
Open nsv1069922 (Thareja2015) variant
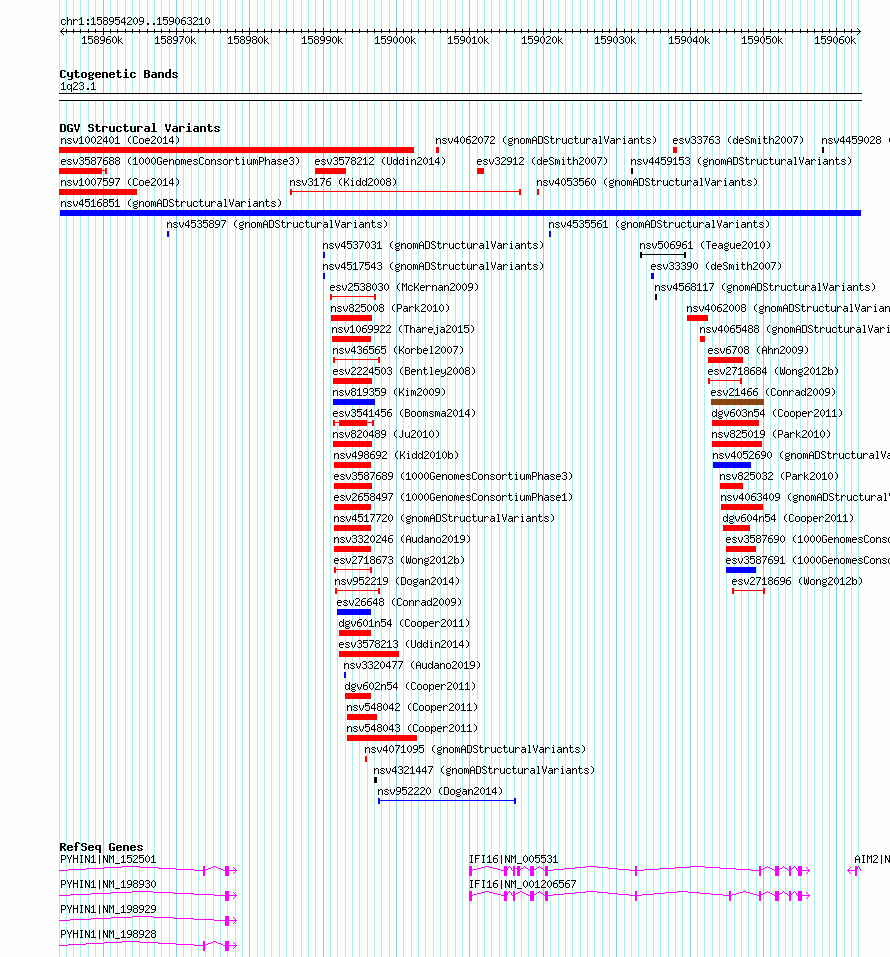coord(403,330)
